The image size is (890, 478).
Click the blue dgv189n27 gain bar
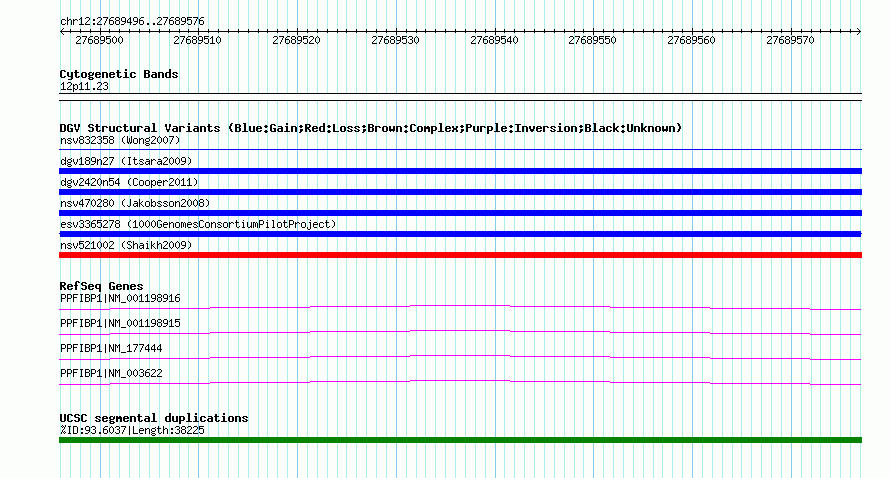(460, 171)
